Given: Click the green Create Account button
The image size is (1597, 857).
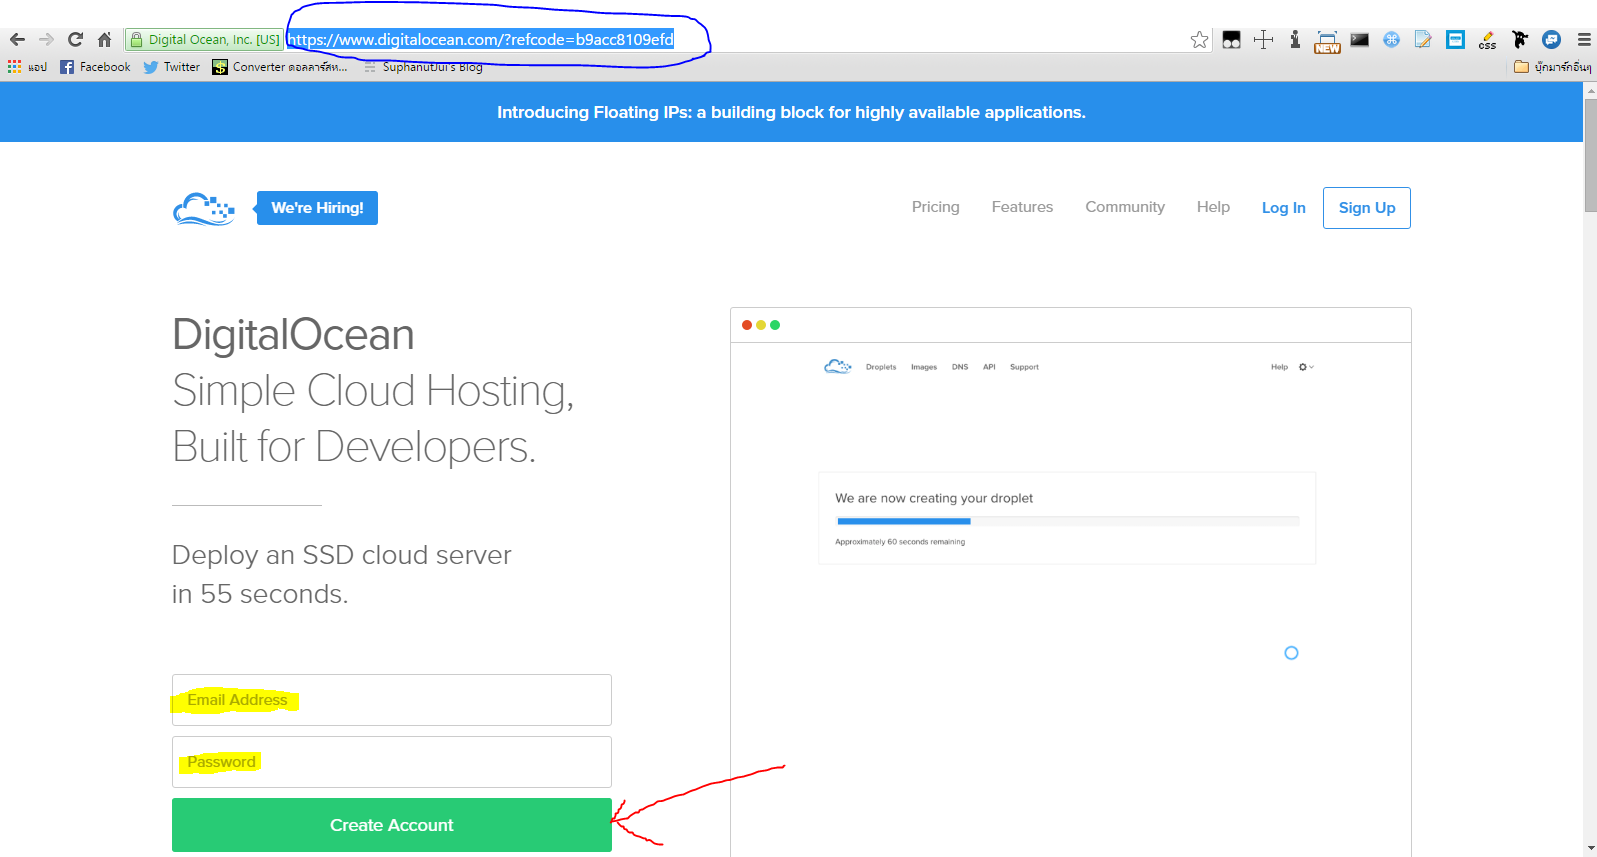Looking at the screenshot, I should click(392, 825).
